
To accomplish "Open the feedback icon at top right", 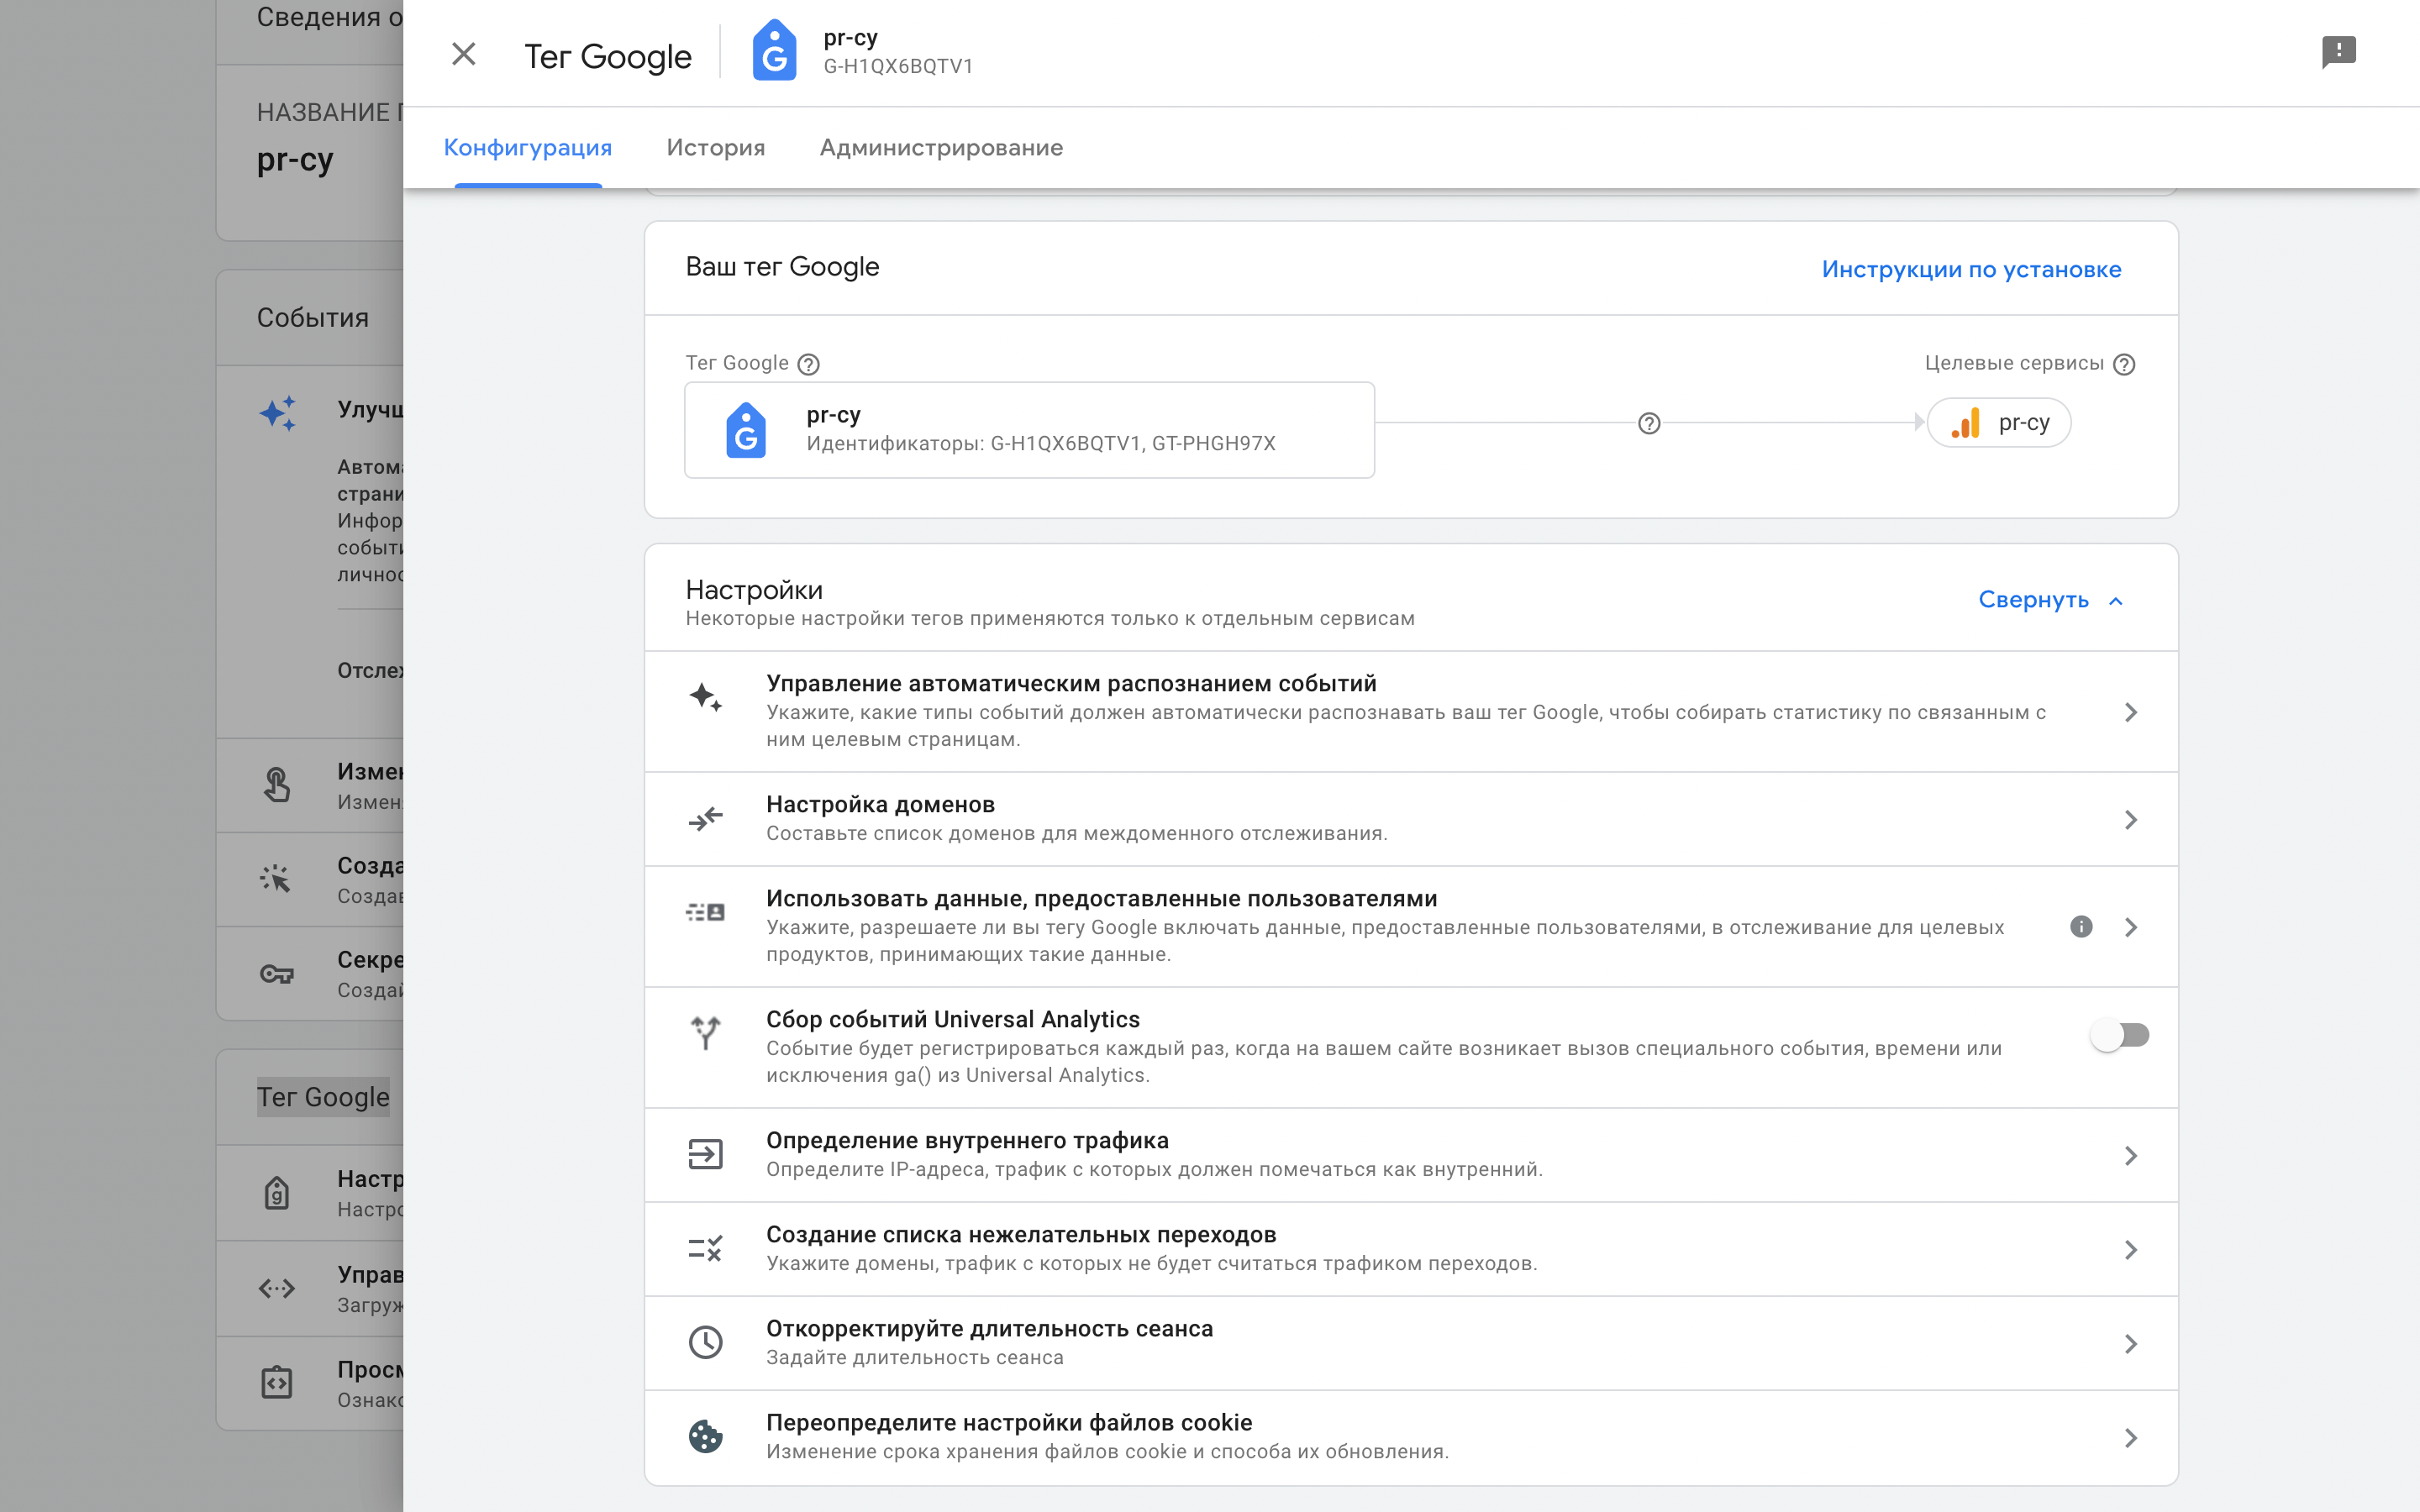I will [2338, 52].
